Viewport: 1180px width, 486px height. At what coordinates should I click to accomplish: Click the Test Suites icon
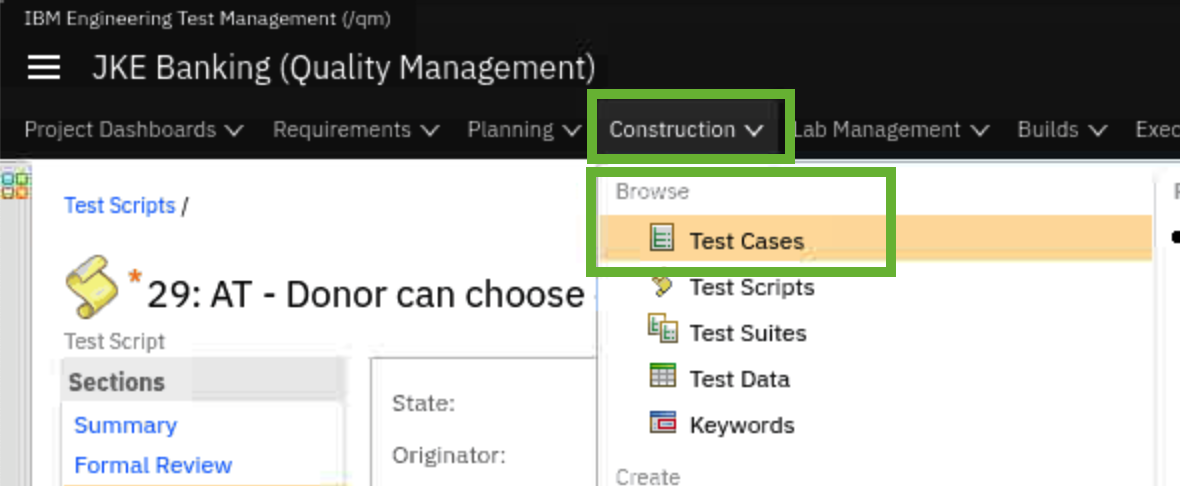coord(662,330)
